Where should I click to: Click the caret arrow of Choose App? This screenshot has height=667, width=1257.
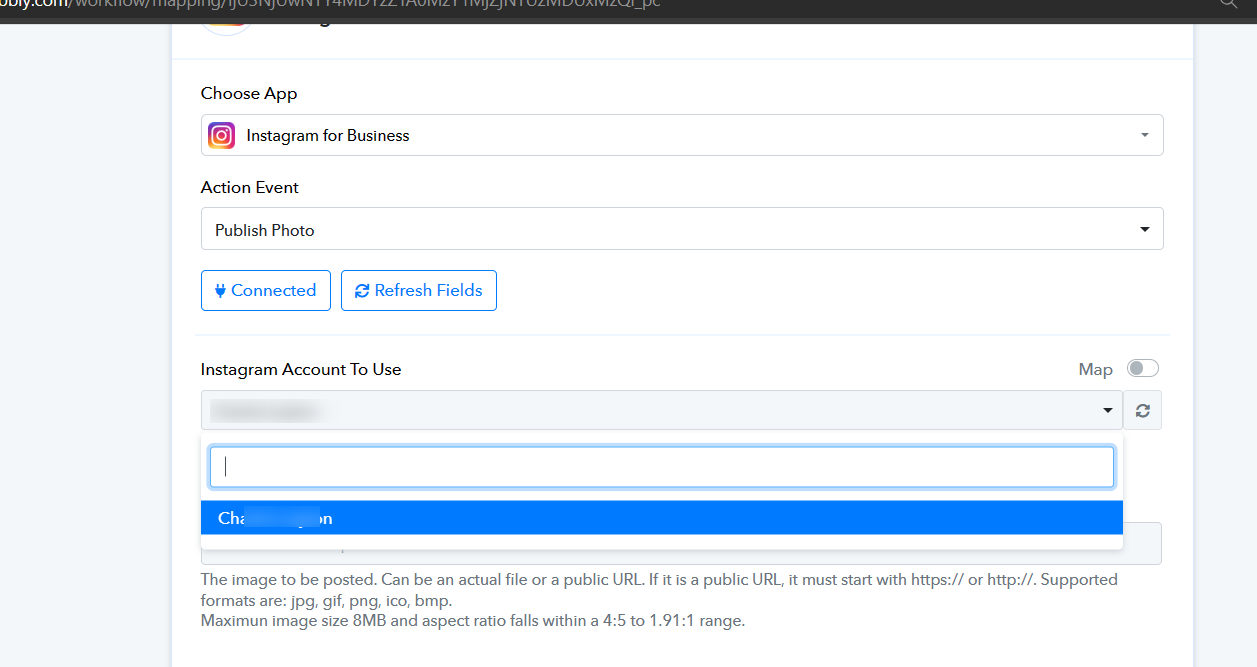(1145, 136)
